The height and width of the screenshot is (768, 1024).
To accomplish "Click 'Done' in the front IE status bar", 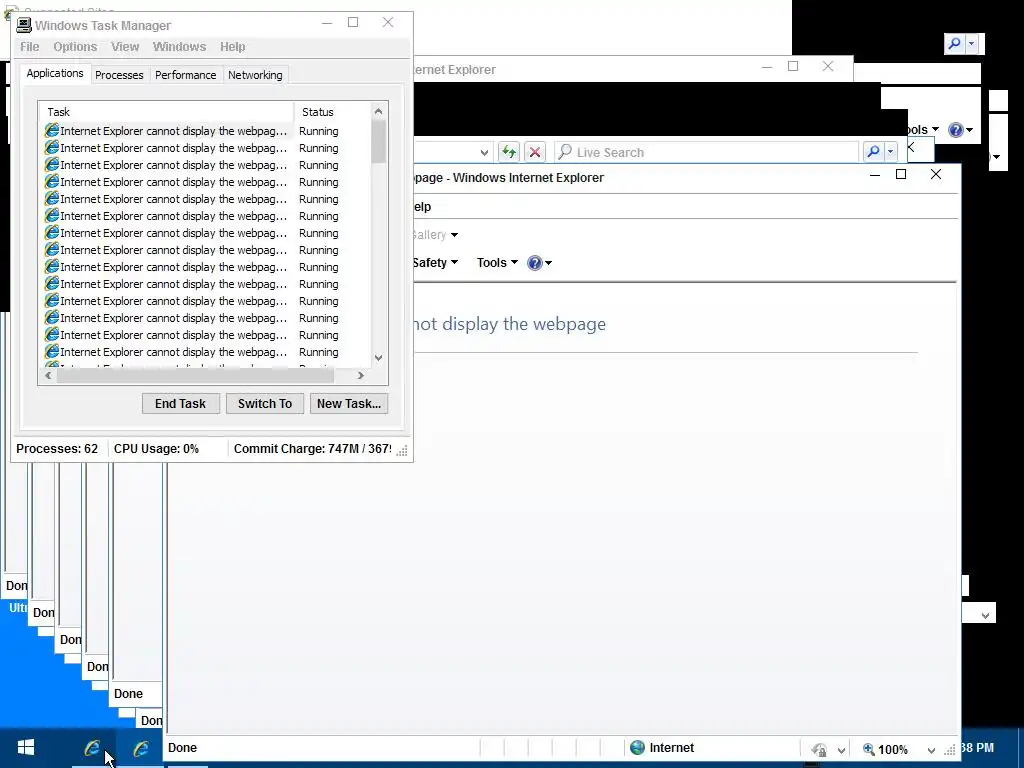I will point(182,748).
